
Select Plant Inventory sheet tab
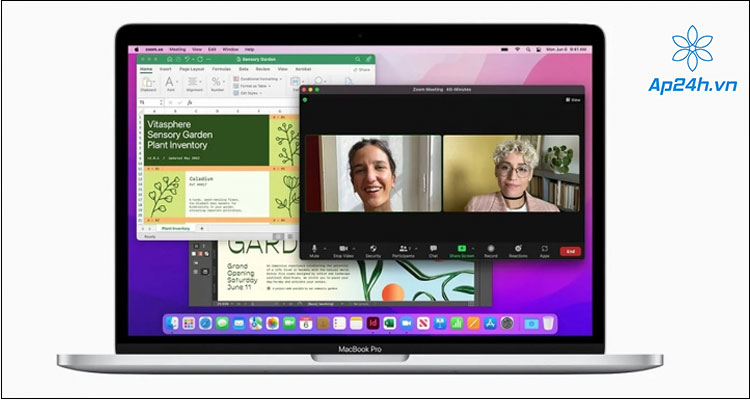coord(176,229)
